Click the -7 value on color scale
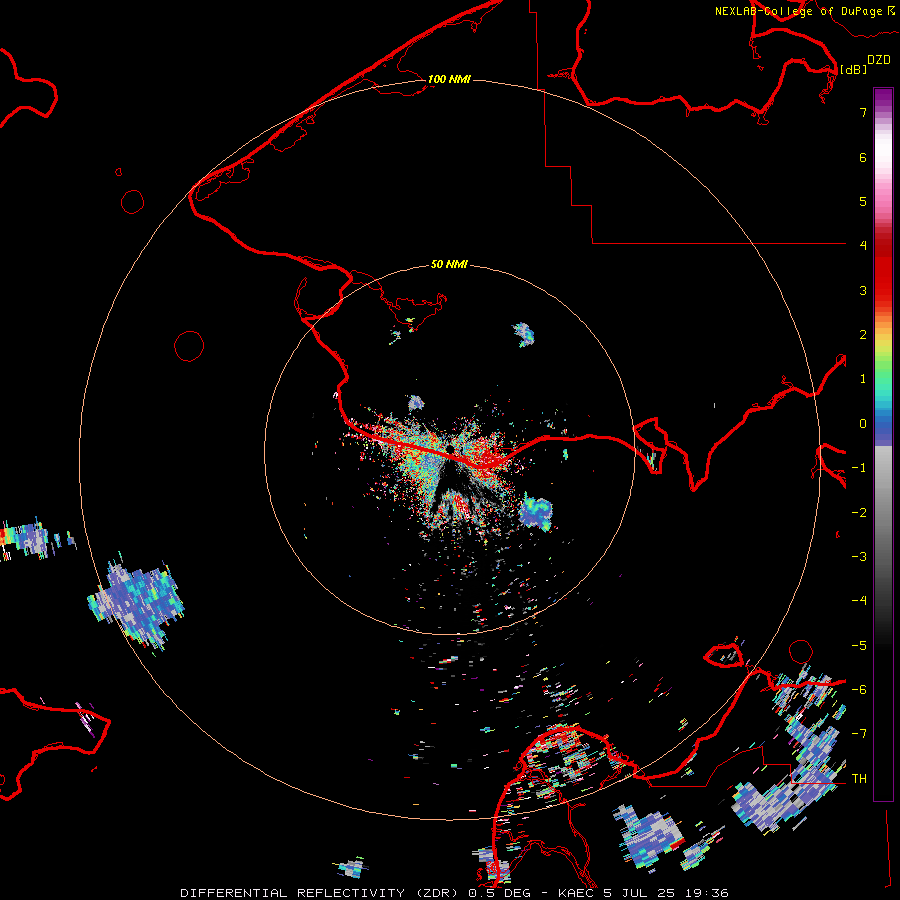The width and height of the screenshot is (900, 900). pos(859,734)
